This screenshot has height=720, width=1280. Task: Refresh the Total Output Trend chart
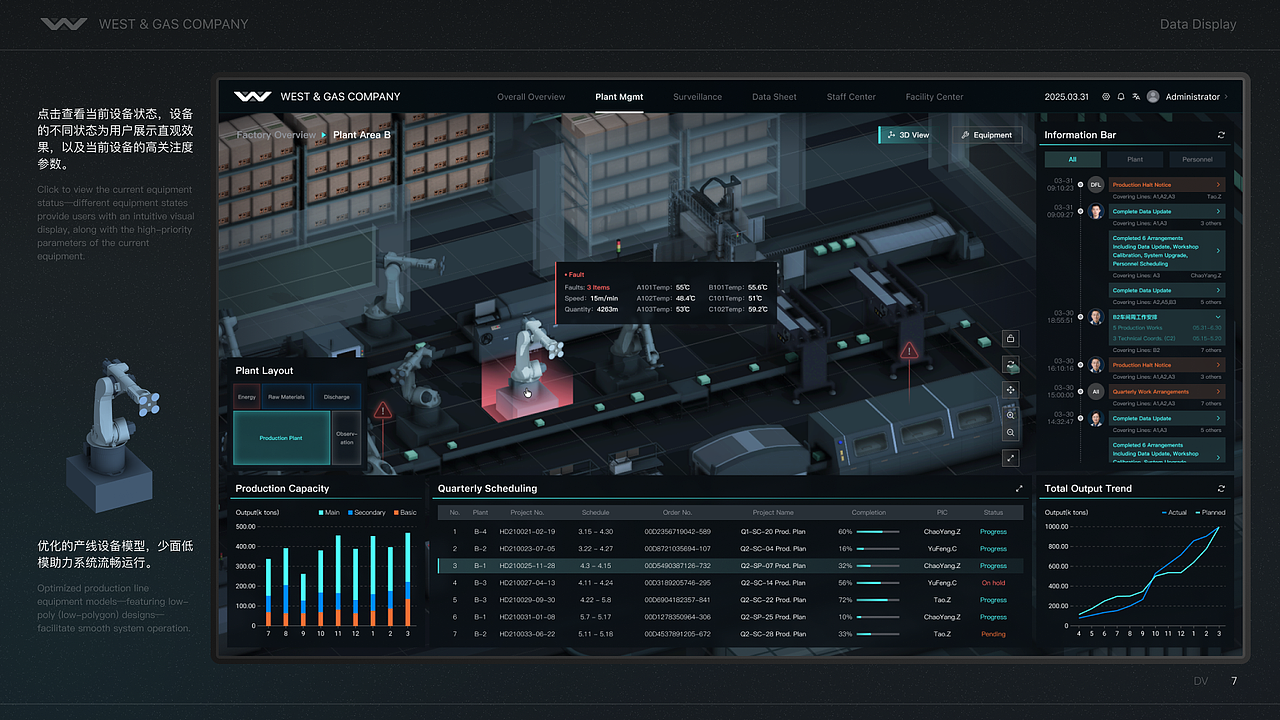coord(1221,489)
